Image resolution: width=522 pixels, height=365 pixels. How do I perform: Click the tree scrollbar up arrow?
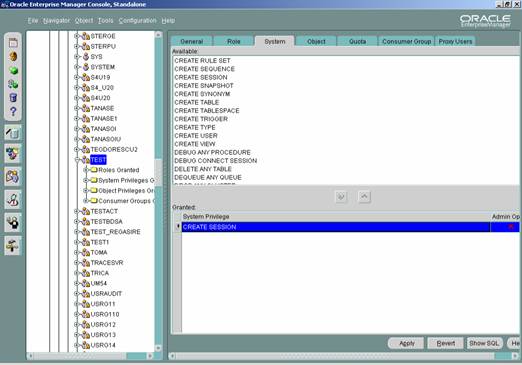click(158, 35)
